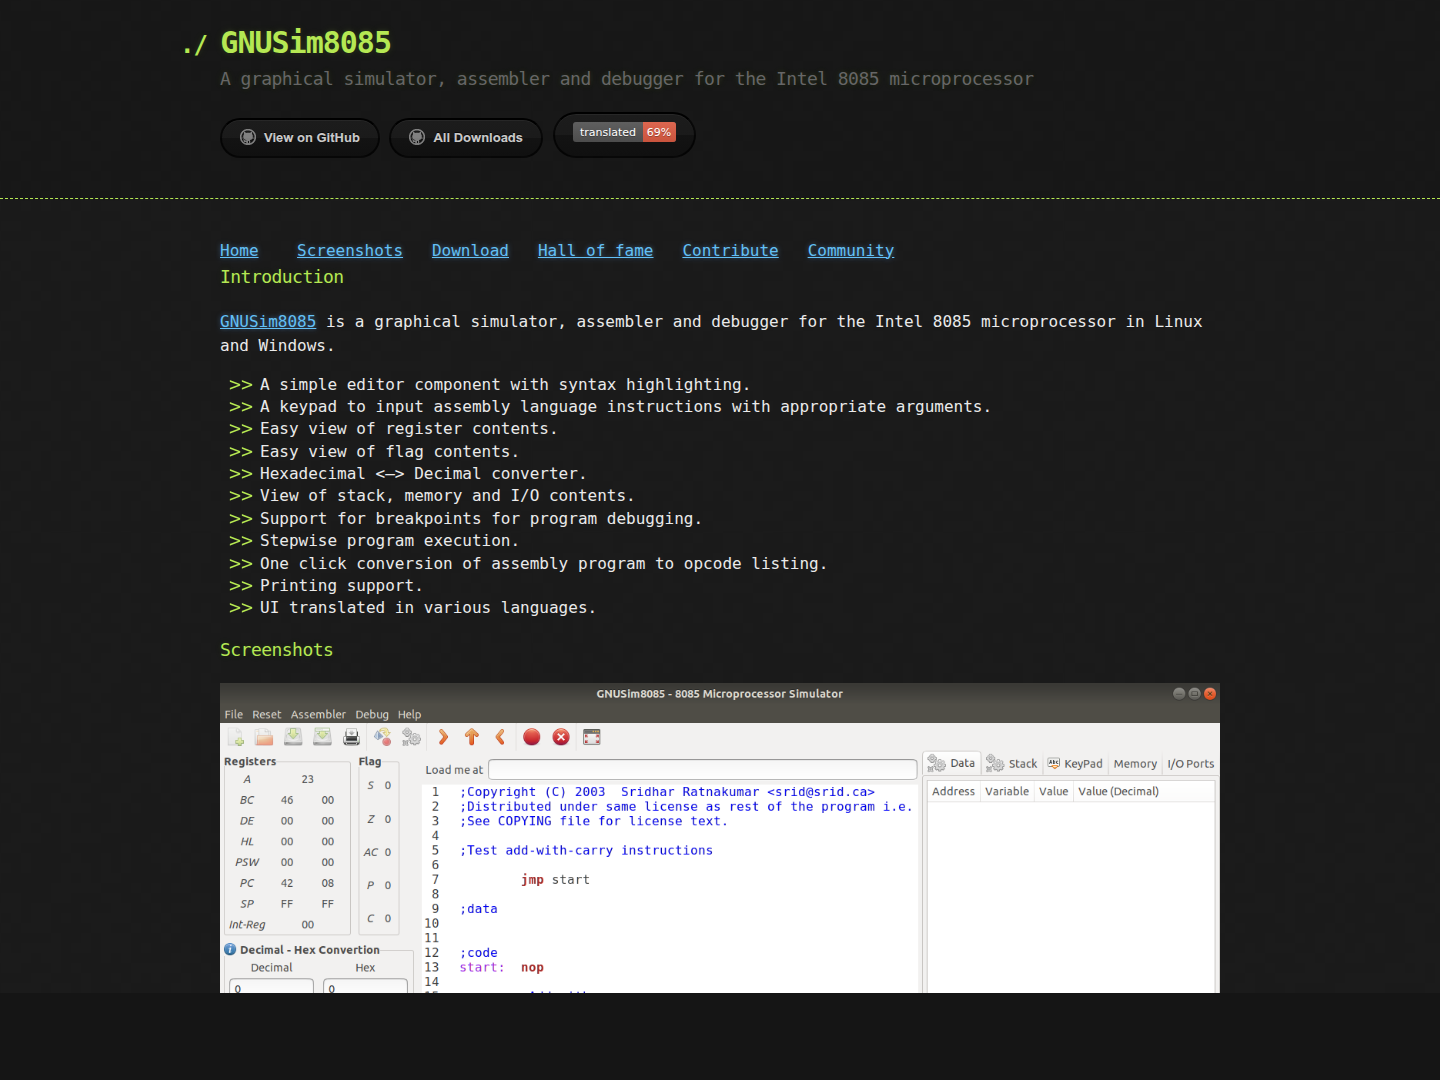Click the red Toggle Breakpoint circle icon
Viewport: 1440px width, 1080px height.
[532, 737]
